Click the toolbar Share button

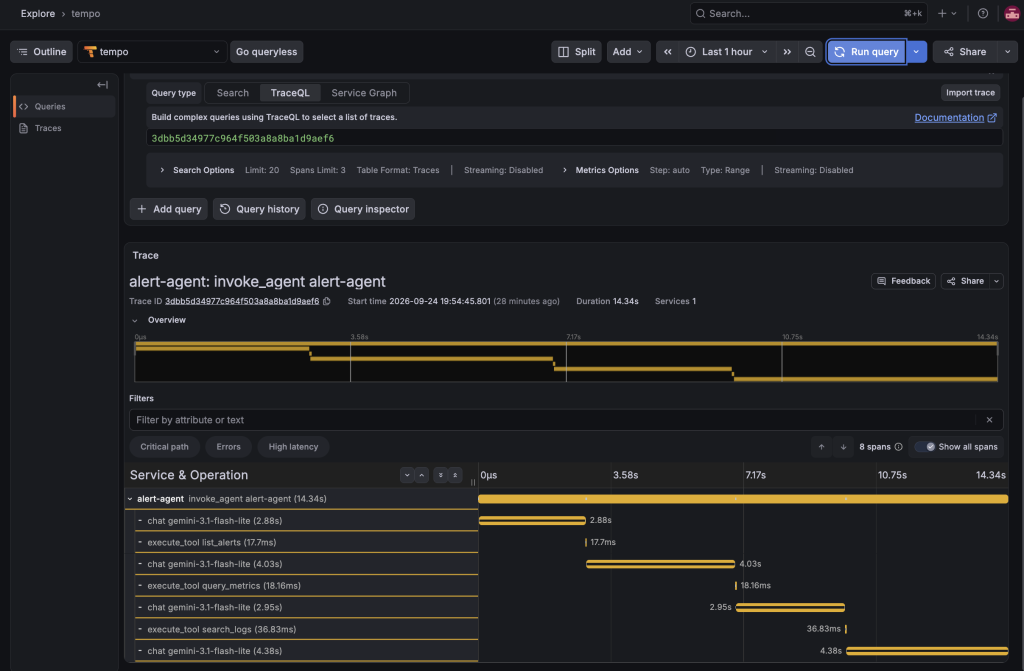pos(965,52)
